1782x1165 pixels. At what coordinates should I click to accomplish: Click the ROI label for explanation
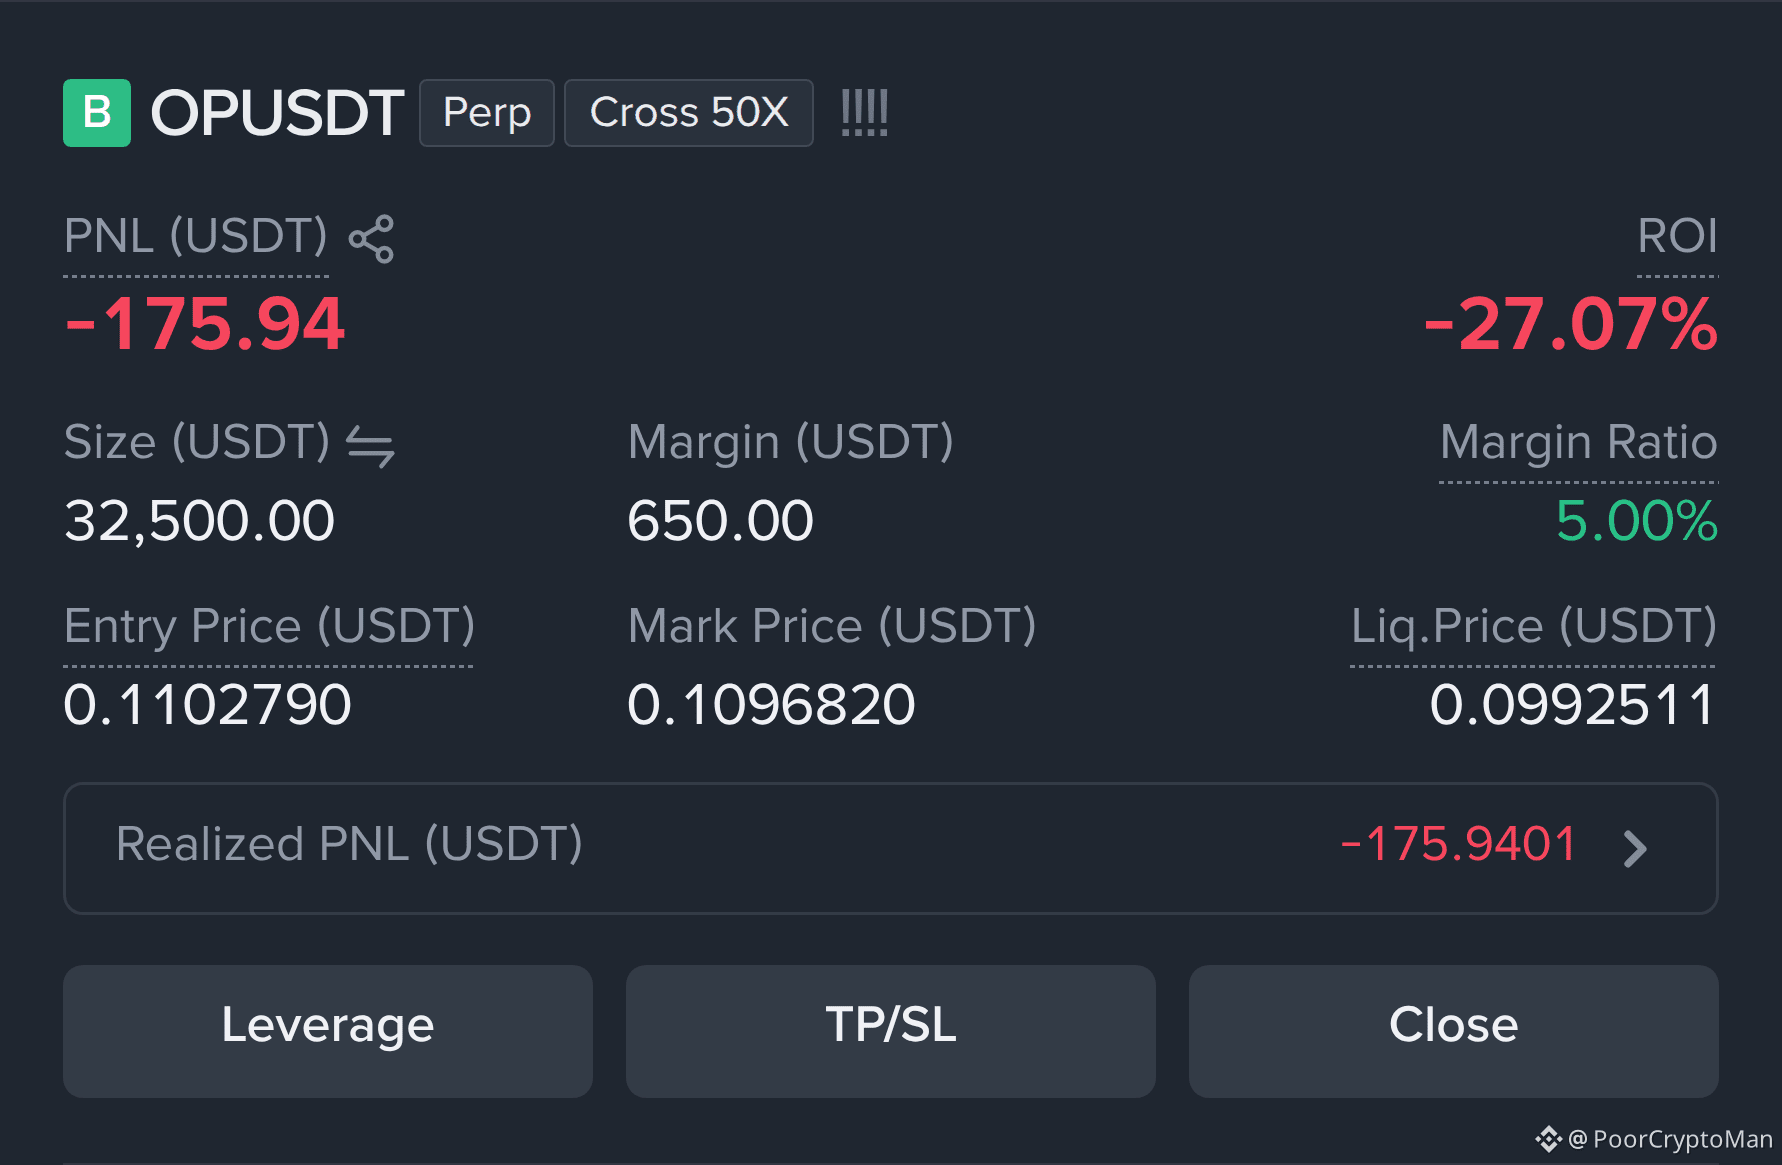tap(1677, 237)
